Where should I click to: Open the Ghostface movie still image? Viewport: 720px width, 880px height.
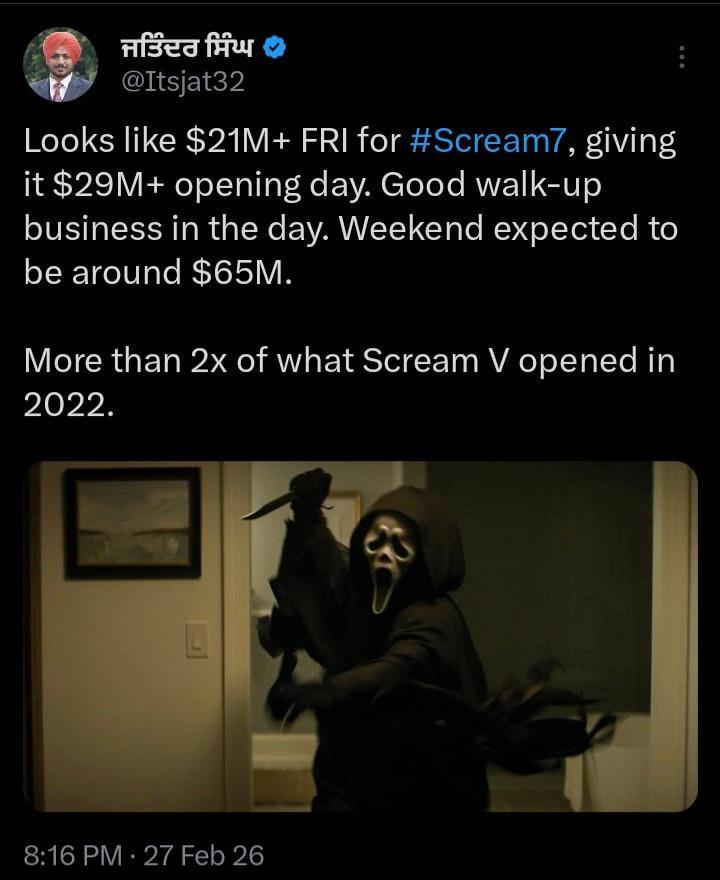[x=360, y=636]
